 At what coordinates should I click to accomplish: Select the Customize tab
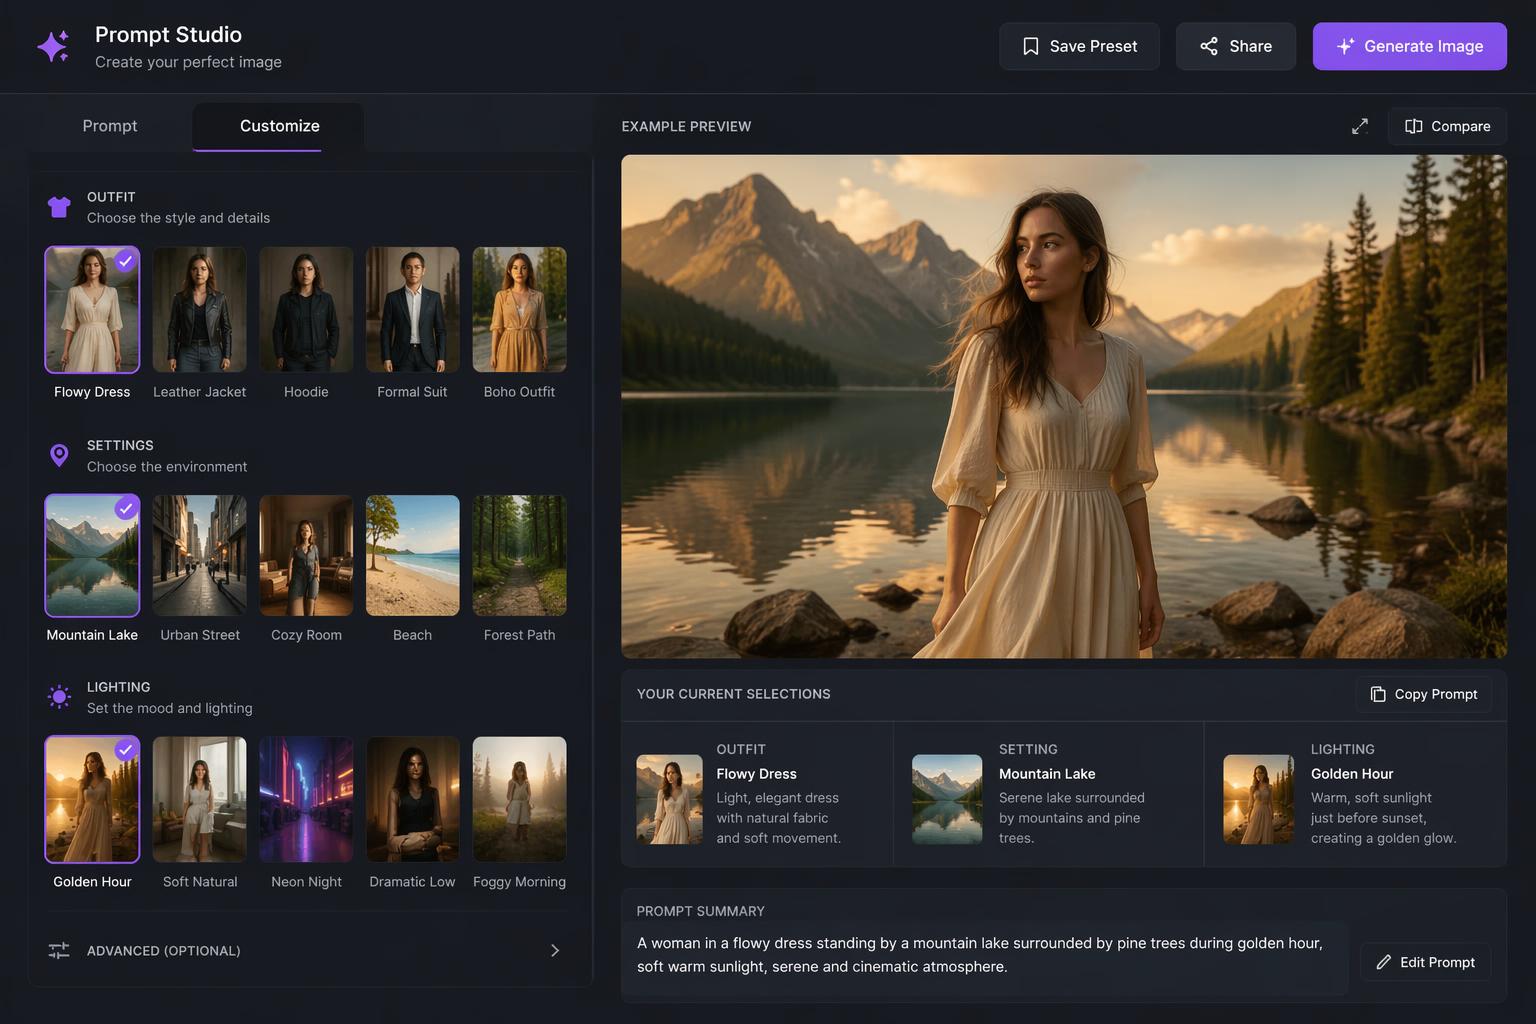point(279,126)
